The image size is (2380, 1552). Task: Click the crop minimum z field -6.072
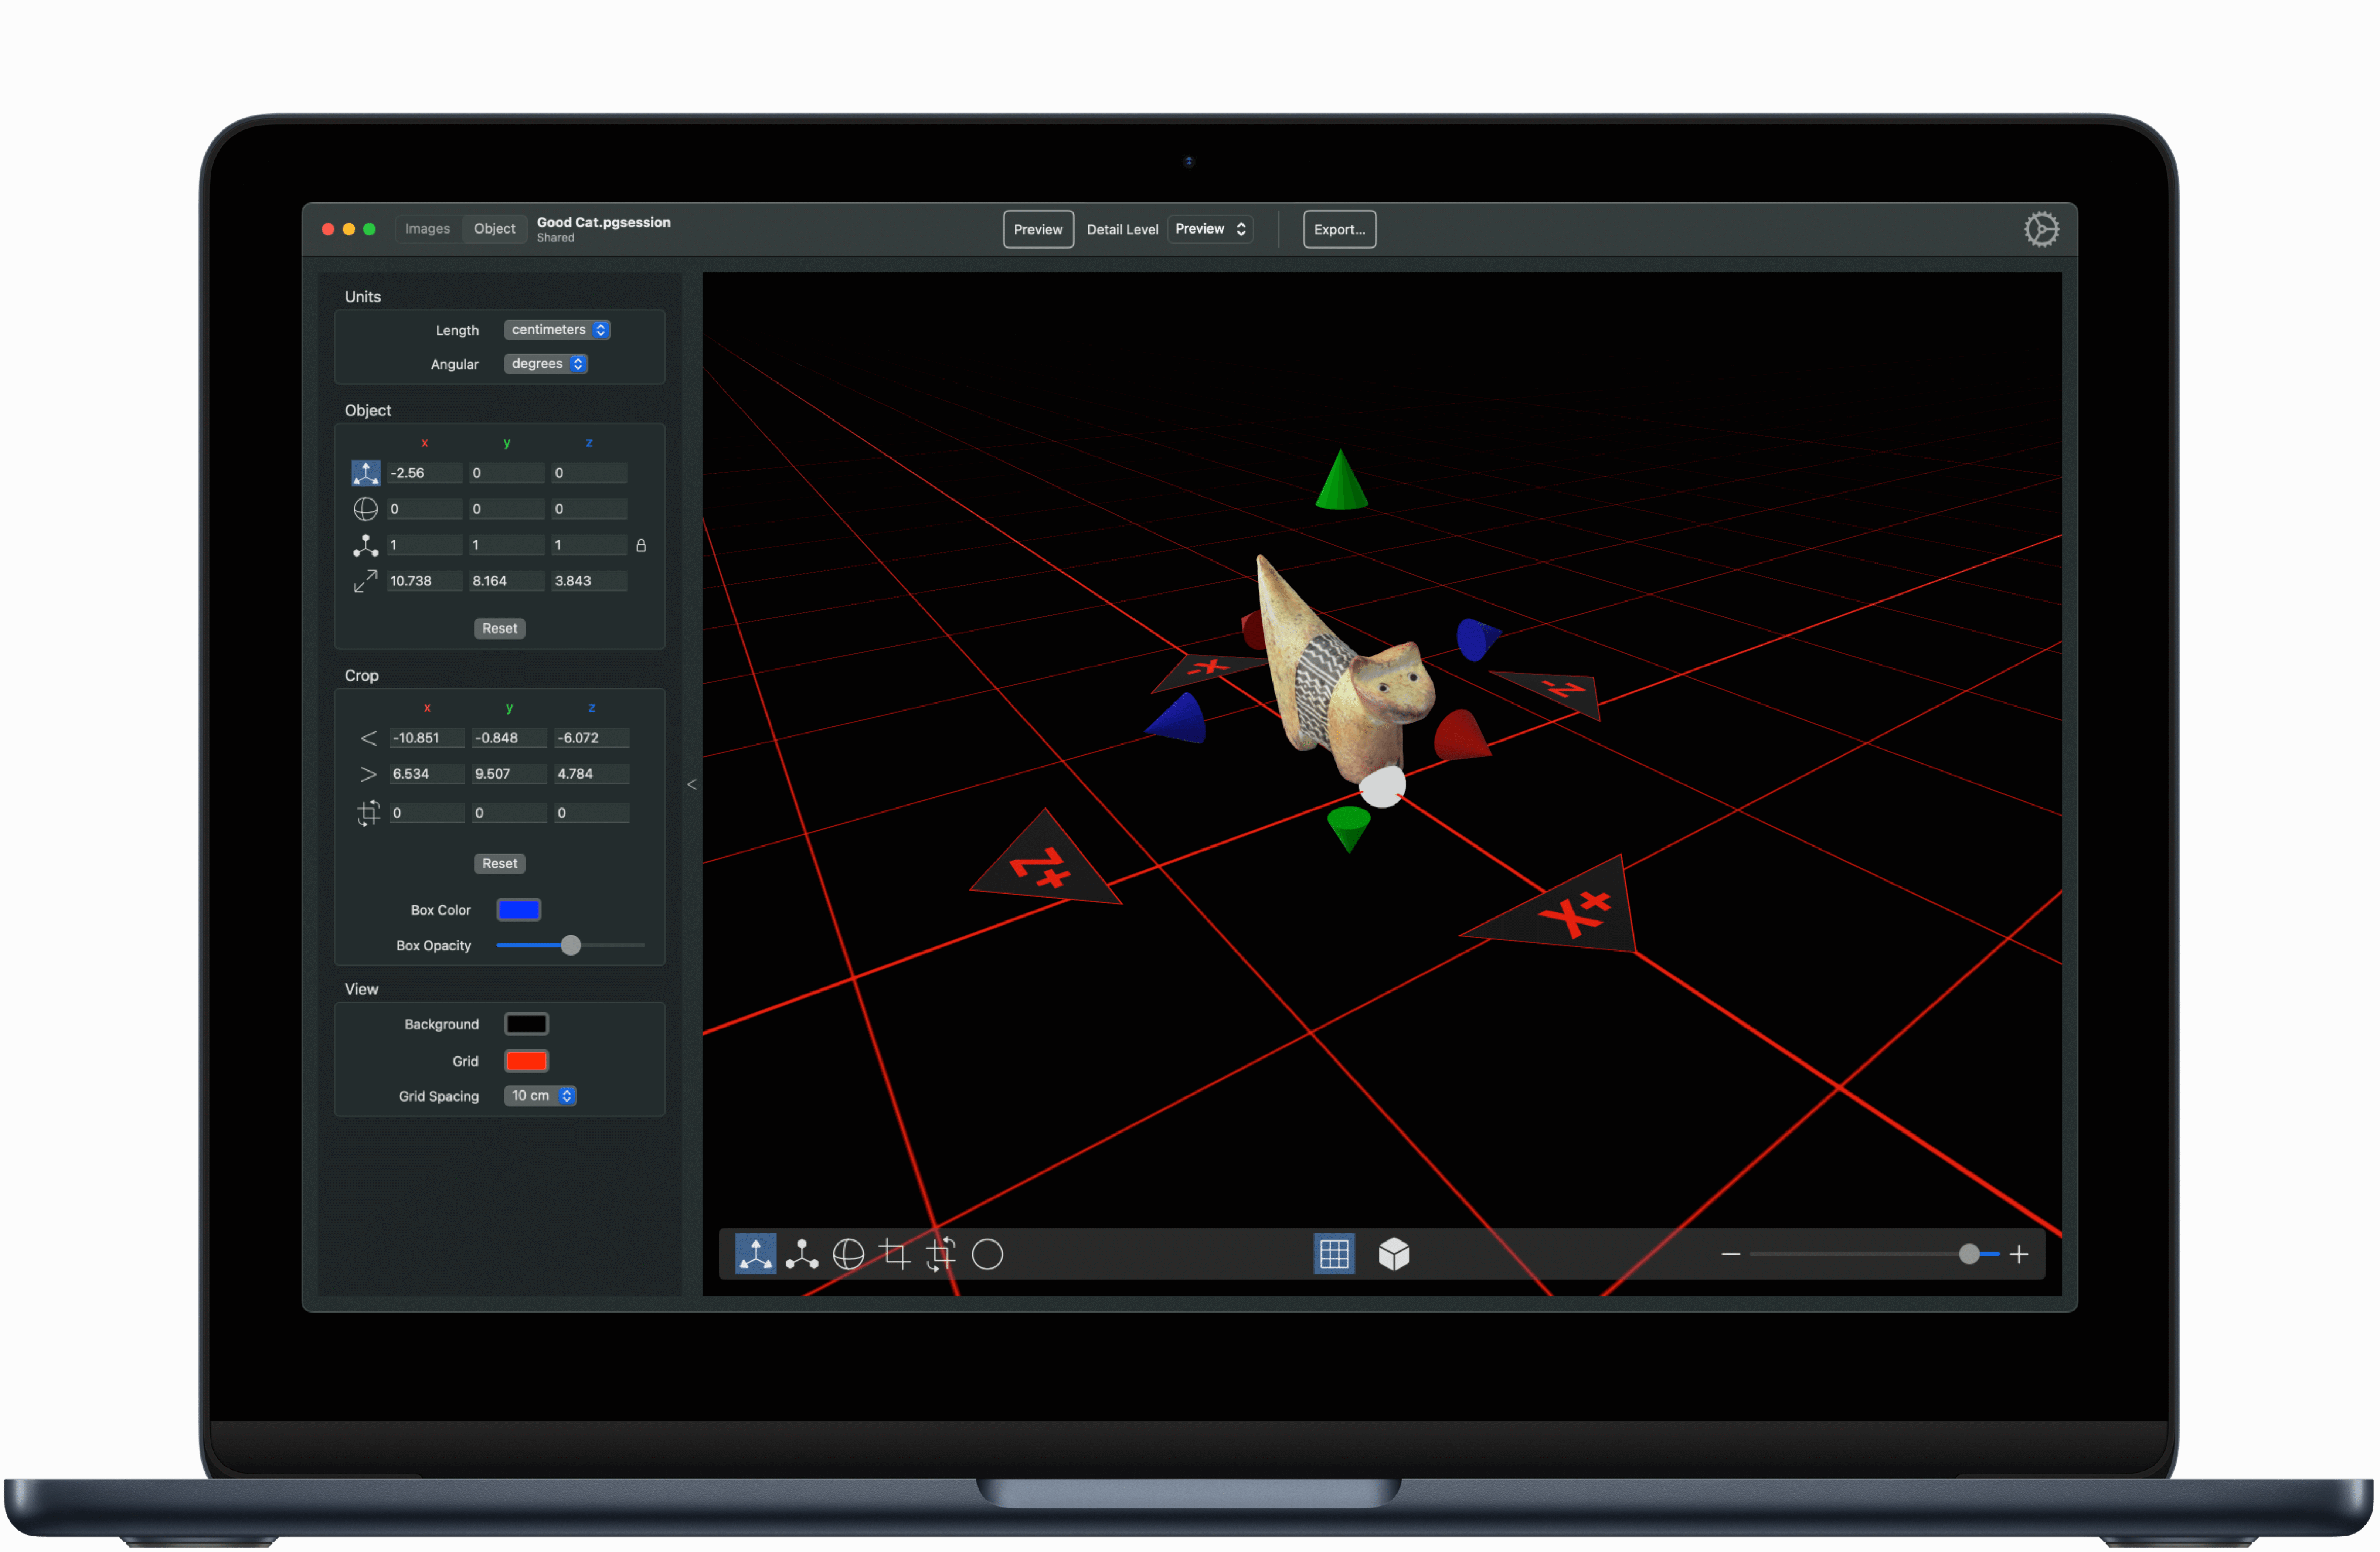click(592, 738)
